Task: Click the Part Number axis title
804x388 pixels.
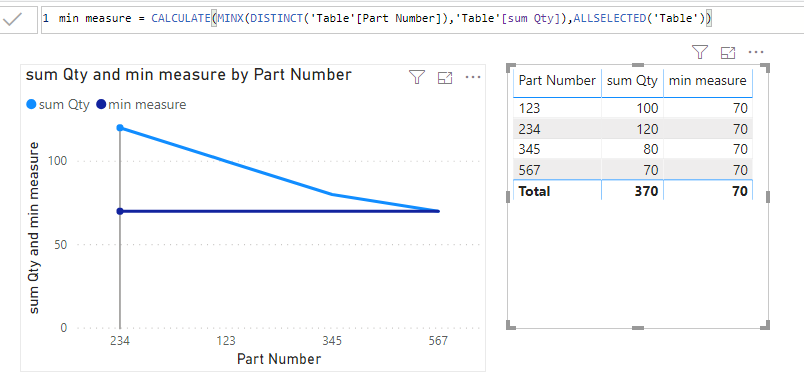Action: coord(279,359)
